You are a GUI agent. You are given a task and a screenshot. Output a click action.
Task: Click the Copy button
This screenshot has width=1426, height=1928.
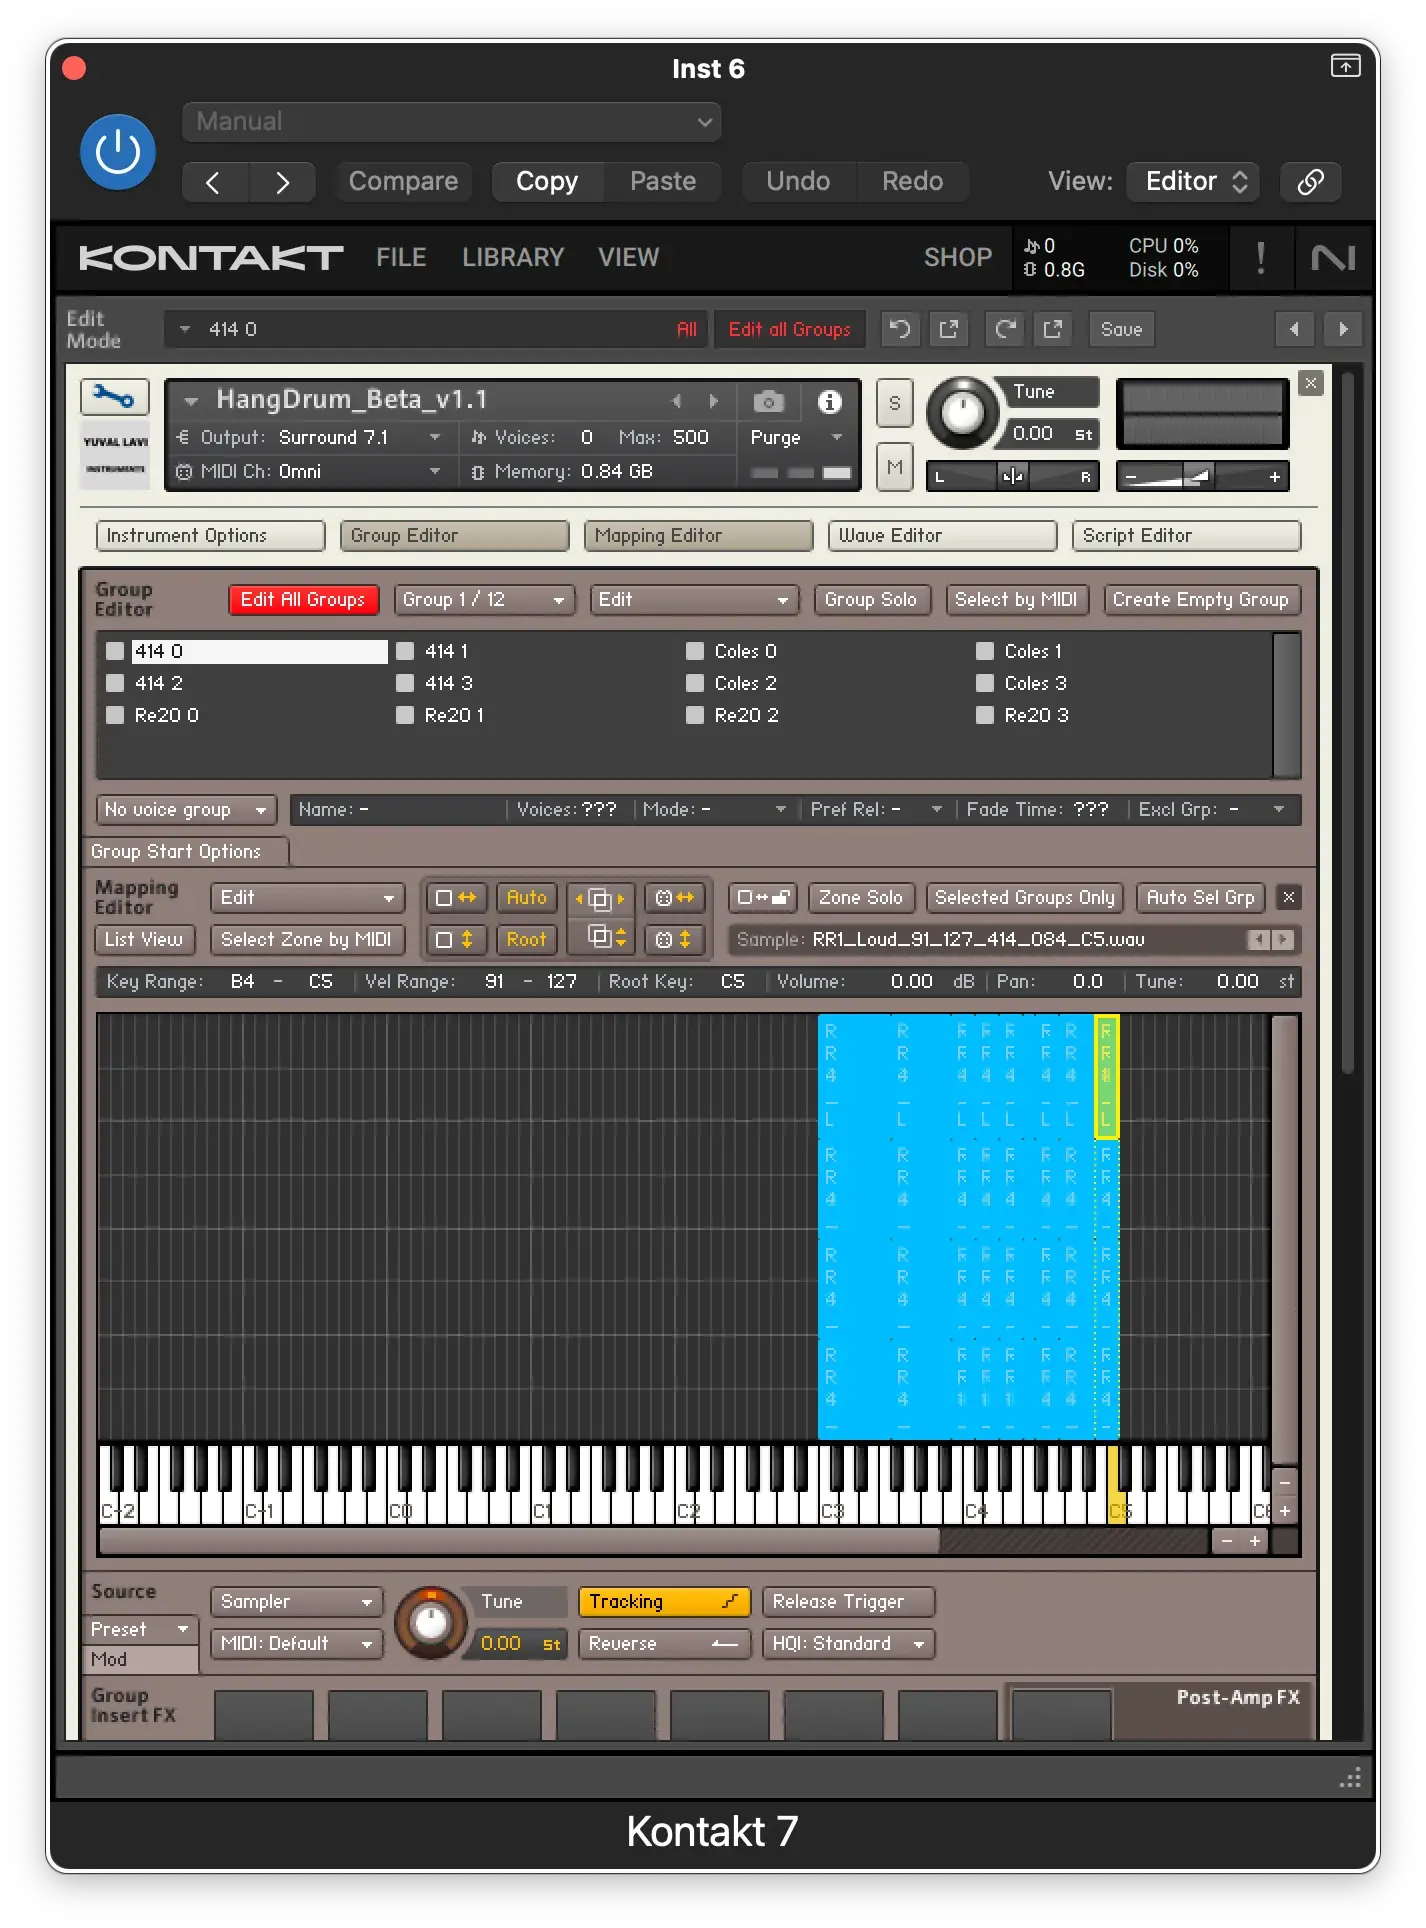coord(547,182)
